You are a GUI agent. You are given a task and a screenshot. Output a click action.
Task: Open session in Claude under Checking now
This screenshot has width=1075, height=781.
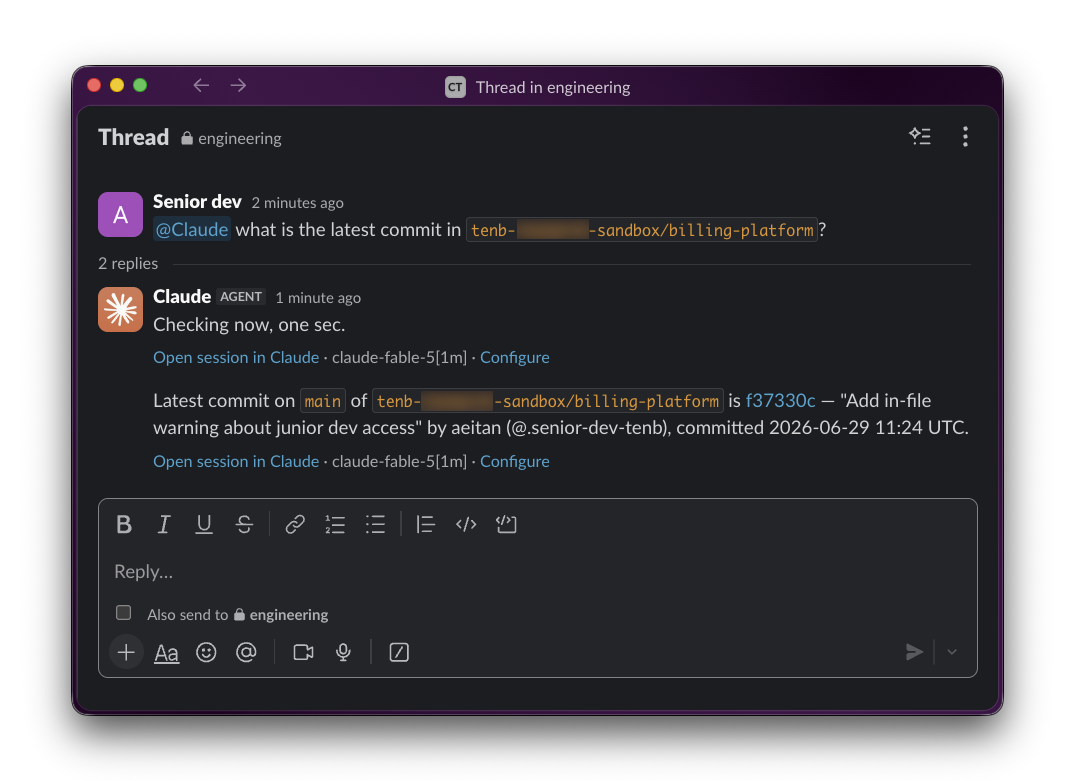[x=236, y=357]
